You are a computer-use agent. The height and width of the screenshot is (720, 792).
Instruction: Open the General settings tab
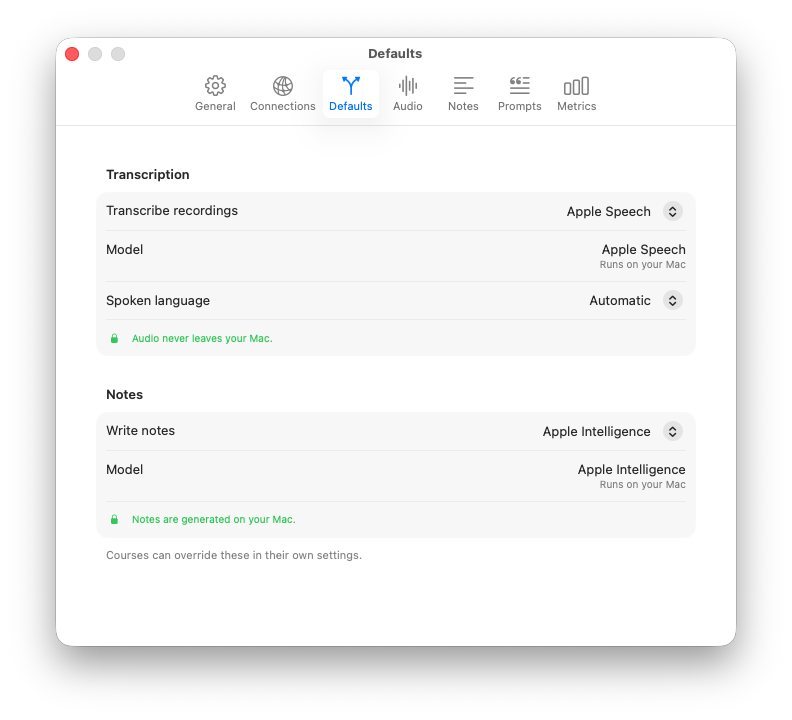pos(215,94)
